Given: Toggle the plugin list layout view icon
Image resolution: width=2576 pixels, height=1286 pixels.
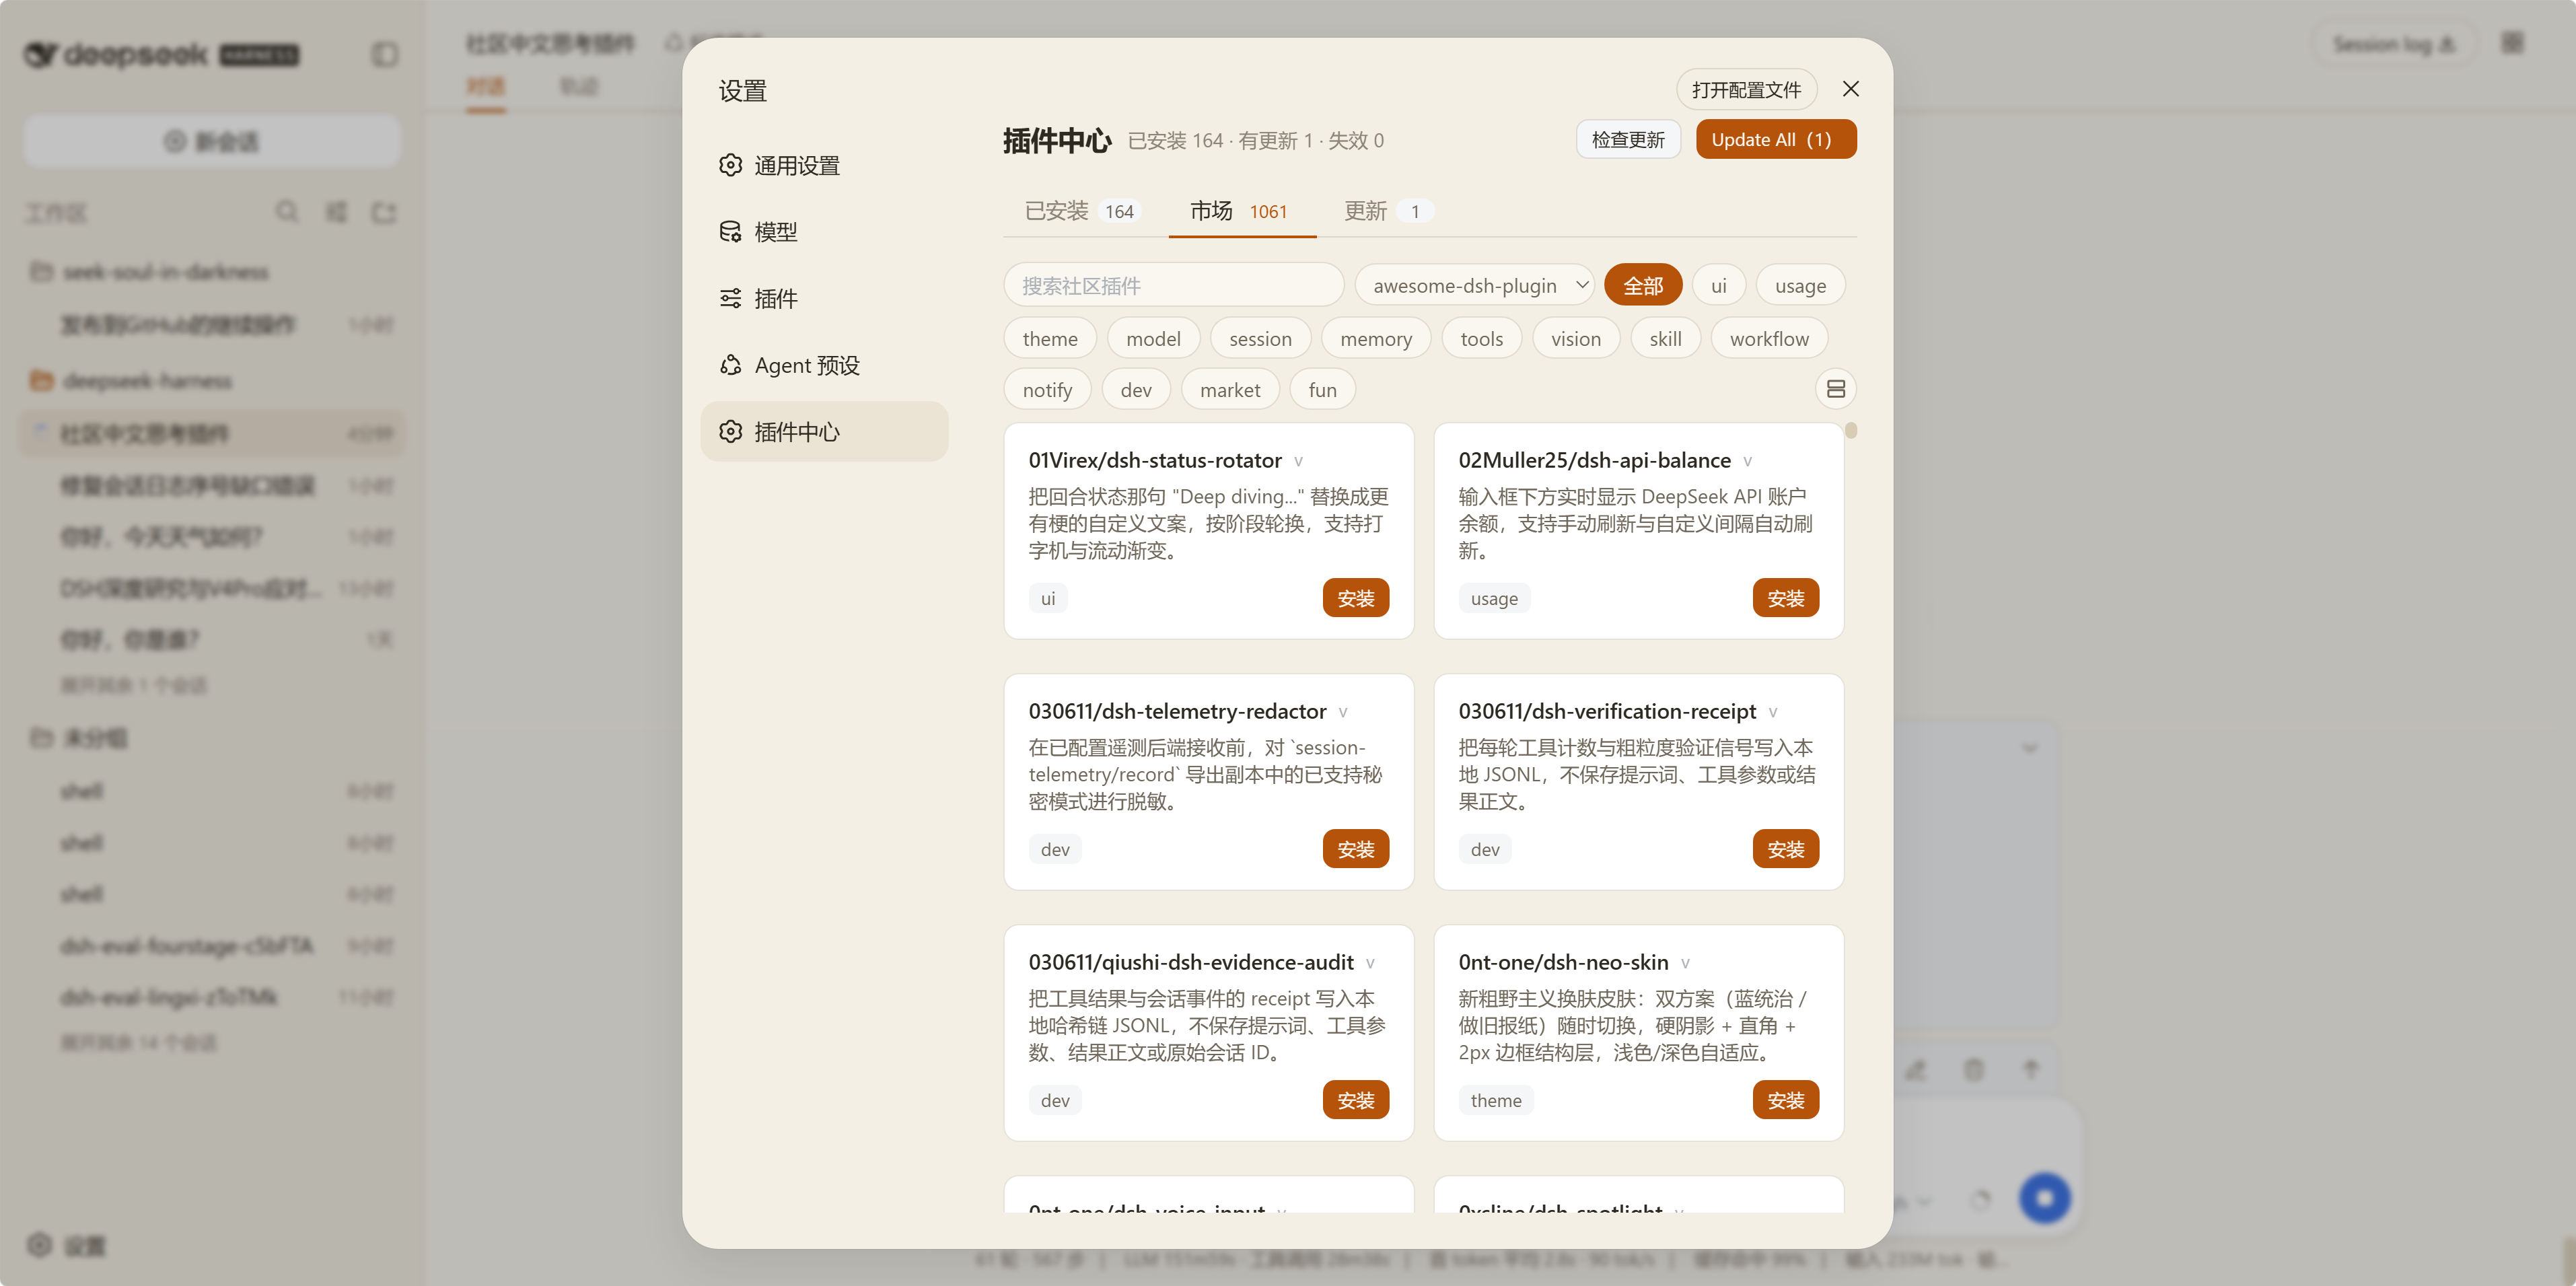Looking at the screenshot, I should coord(1836,389).
